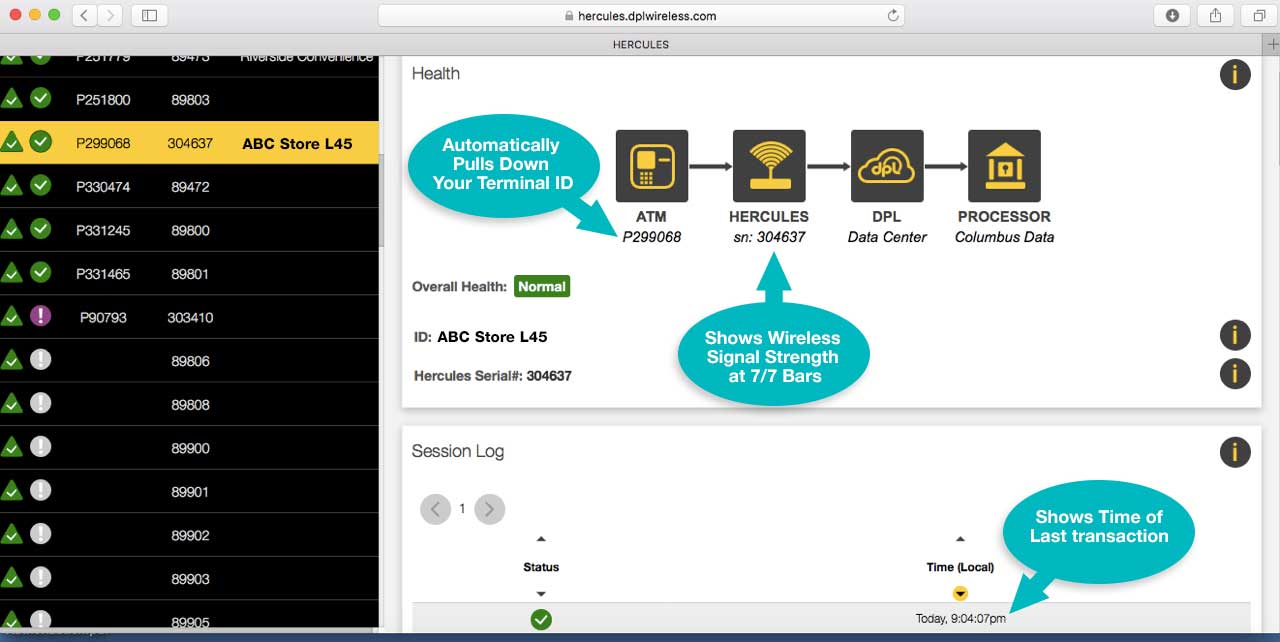Screen dimensions: 1280x642
Task: Click serial number 89903 row
Action: (190, 579)
